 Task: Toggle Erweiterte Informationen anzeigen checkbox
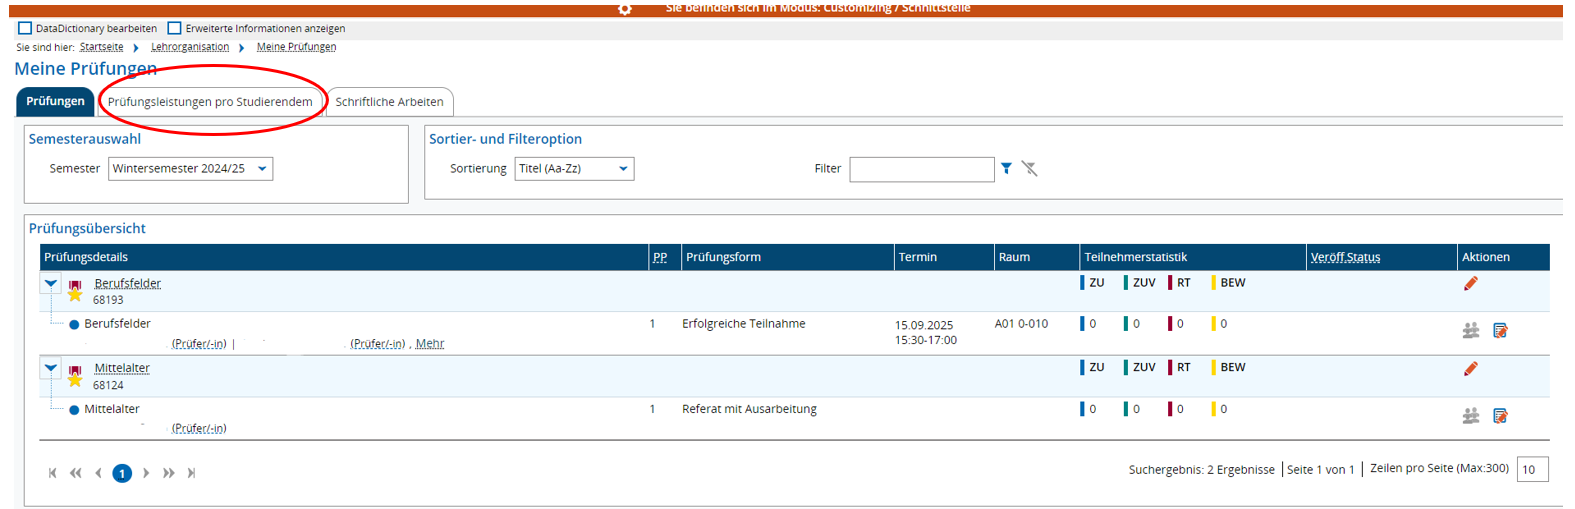174,28
